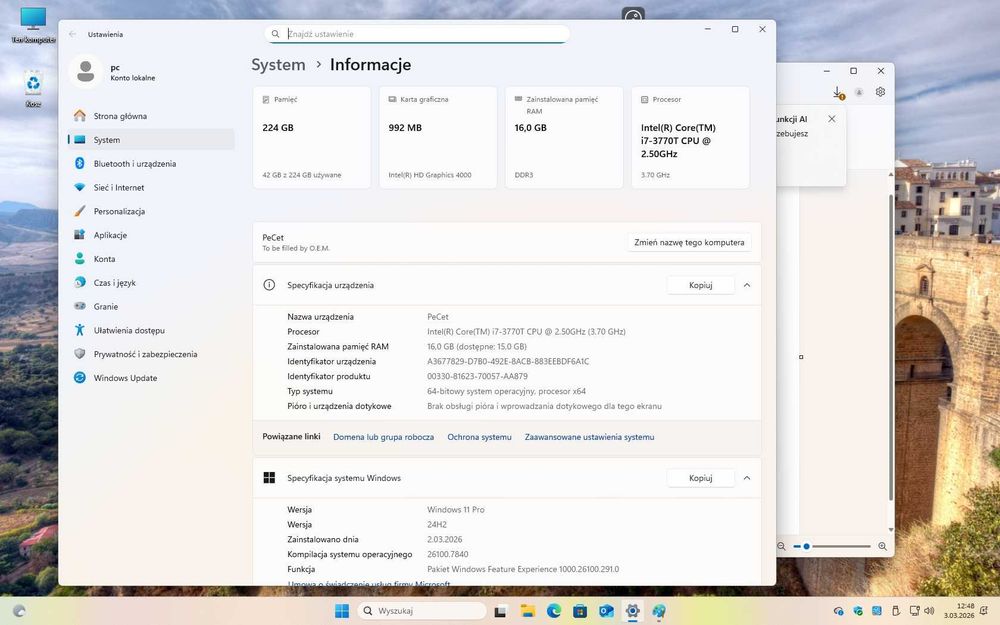Open the Kosz recycle bin desktop icon
The image size is (1000, 625).
[33, 89]
